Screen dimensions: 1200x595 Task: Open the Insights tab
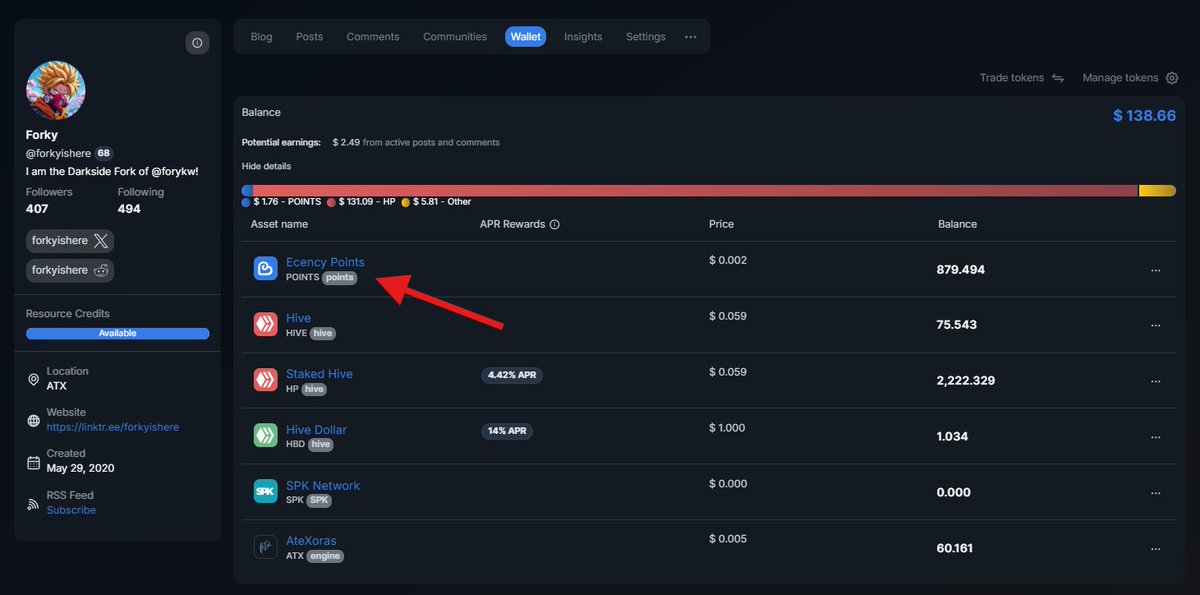583,37
